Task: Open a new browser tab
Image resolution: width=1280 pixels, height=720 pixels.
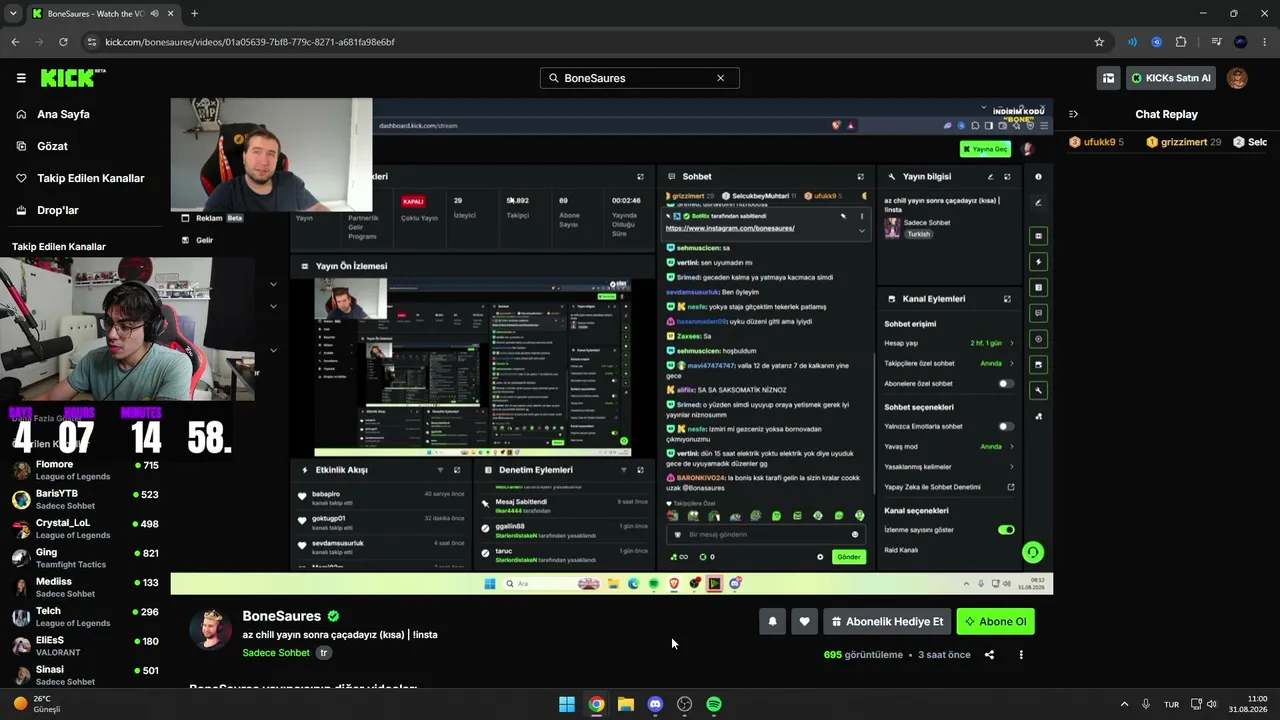Action: [x=194, y=14]
